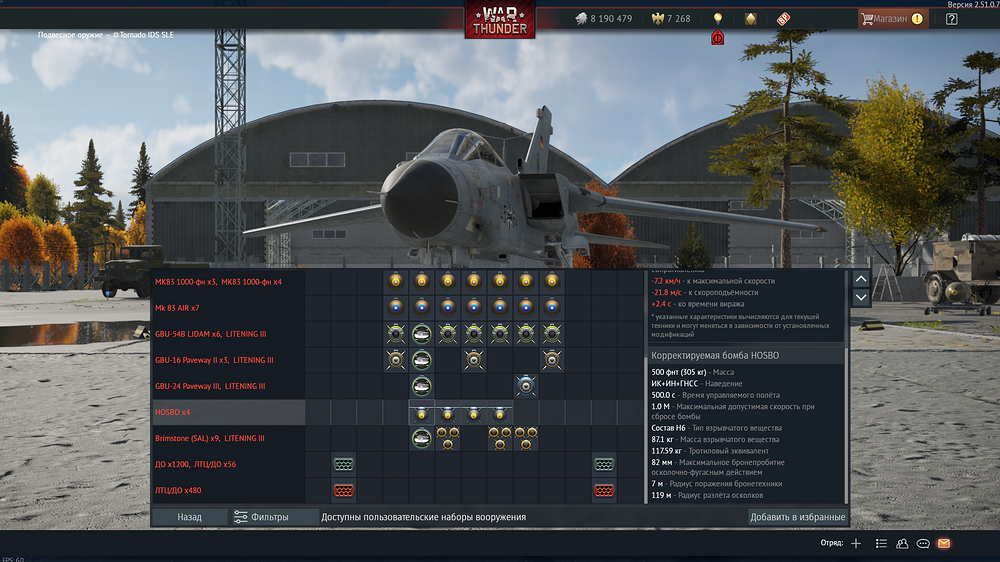Click the Golden Eagles currency icon
The image size is (1000, 562).
657,18
